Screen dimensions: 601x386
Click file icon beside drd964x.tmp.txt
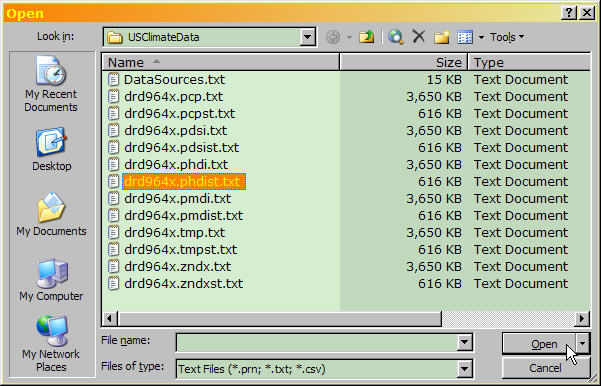113,232
